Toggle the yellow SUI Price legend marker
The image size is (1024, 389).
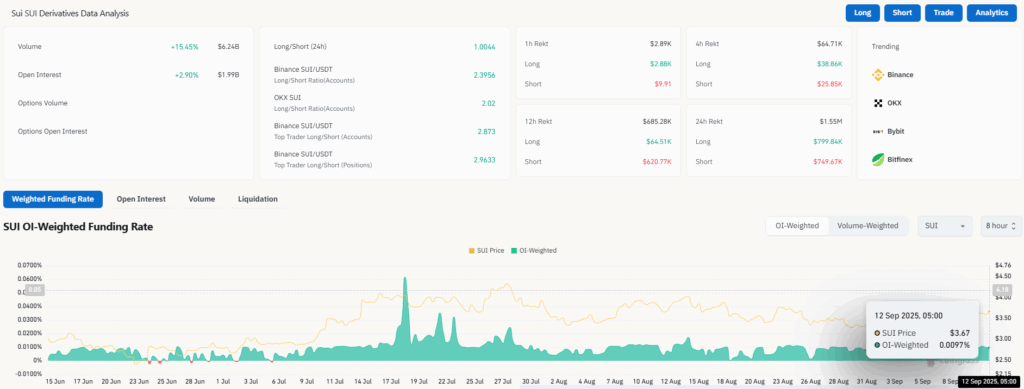(x=472, y=251)
